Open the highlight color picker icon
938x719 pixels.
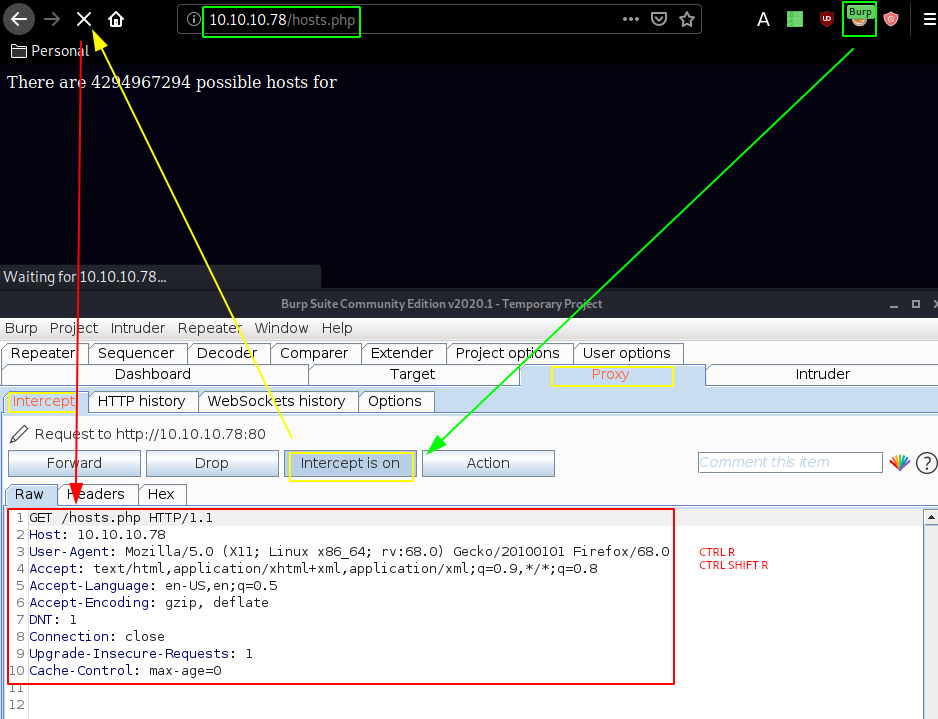point(900,462)
